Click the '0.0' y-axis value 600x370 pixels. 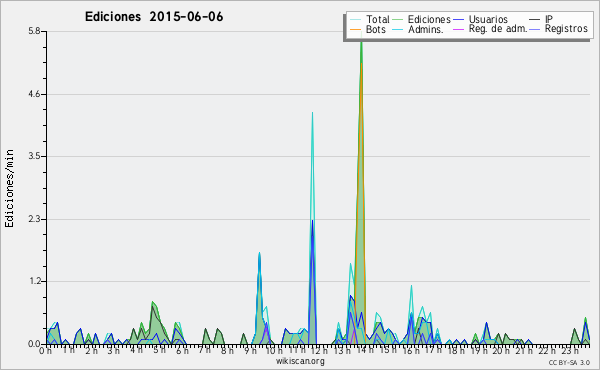point(34,344)
